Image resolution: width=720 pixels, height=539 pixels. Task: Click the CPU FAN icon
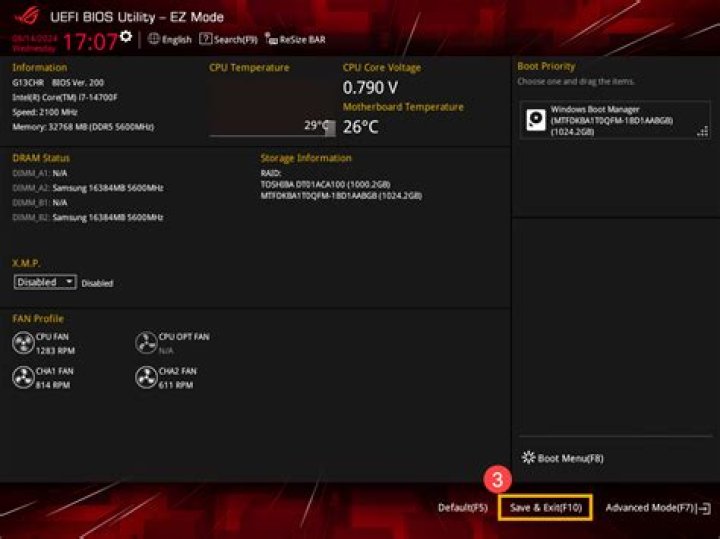tap(23, 343)
